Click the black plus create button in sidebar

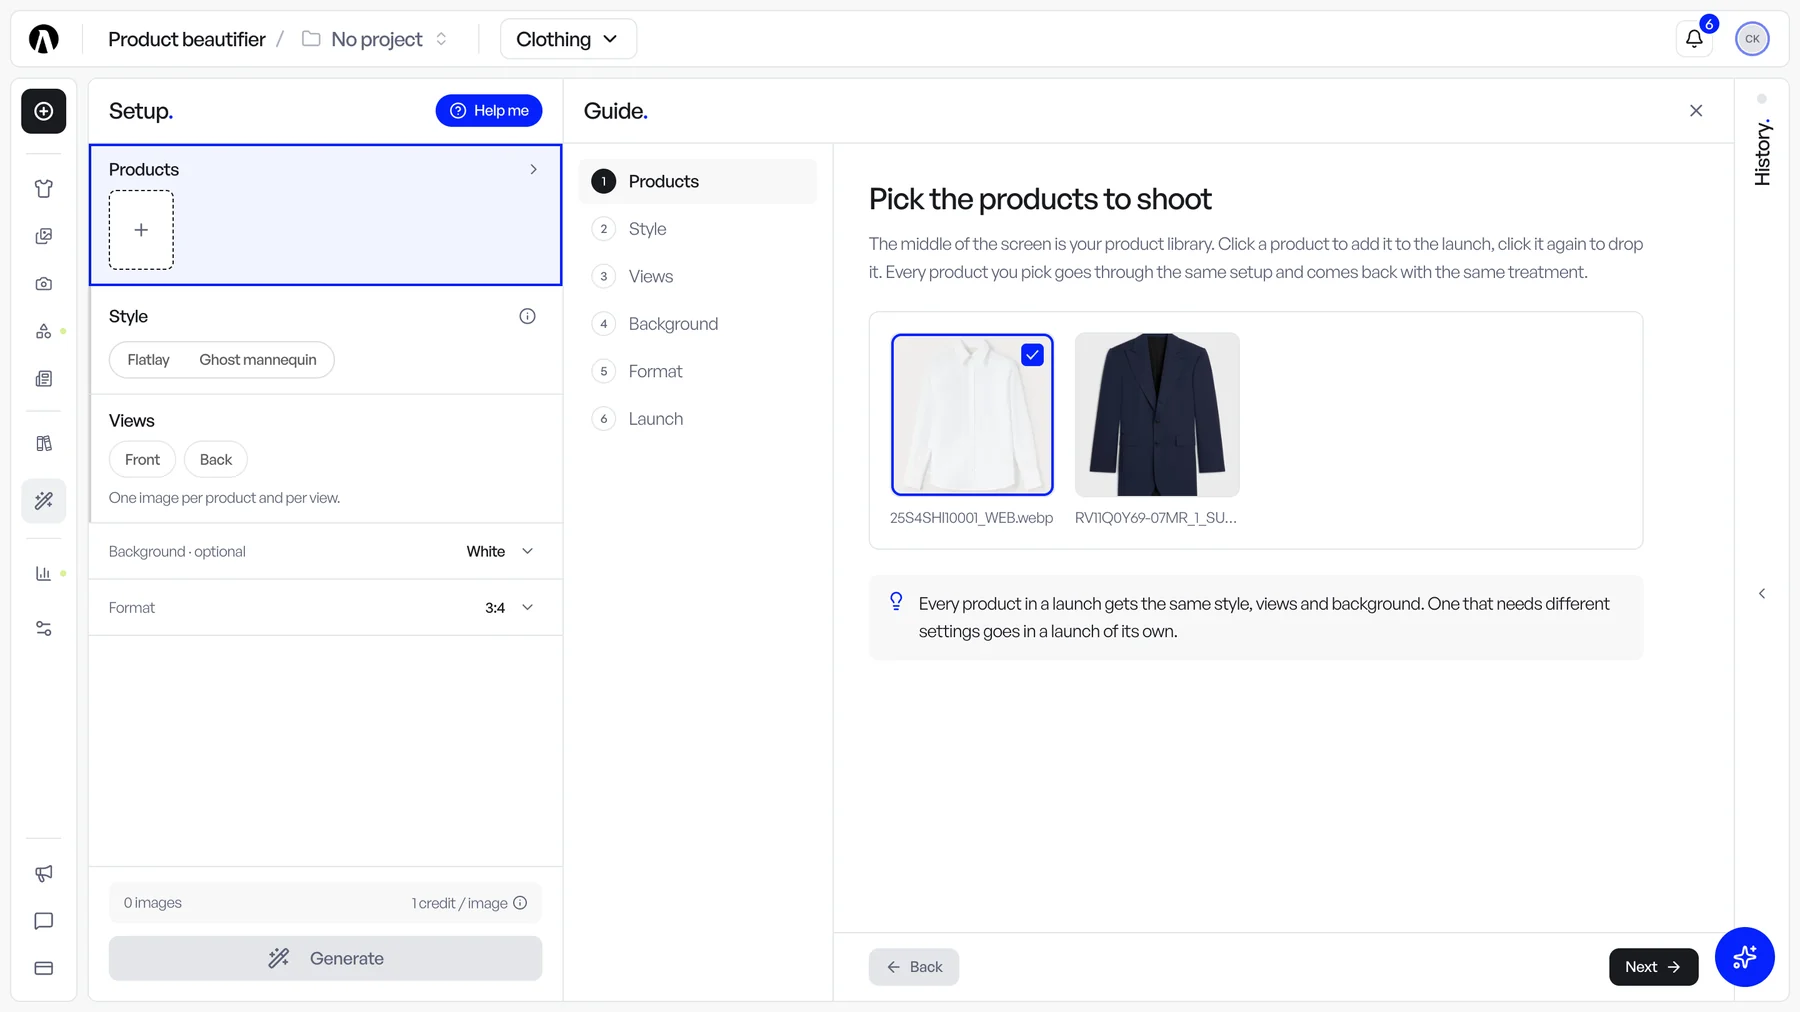(x=44, y=111)
